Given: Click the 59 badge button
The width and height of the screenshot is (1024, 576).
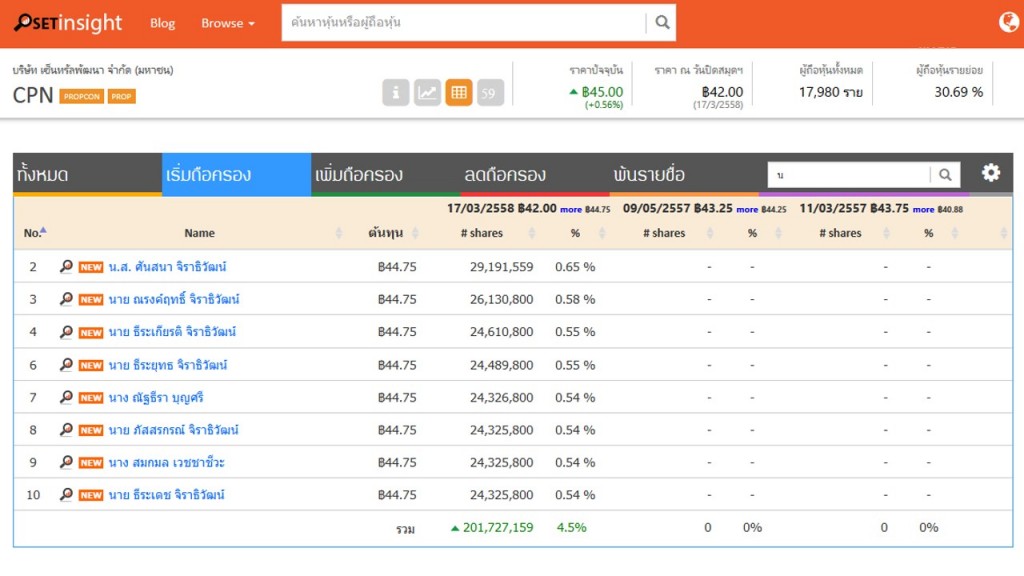Looking at the screenshot, I should 490,93.
